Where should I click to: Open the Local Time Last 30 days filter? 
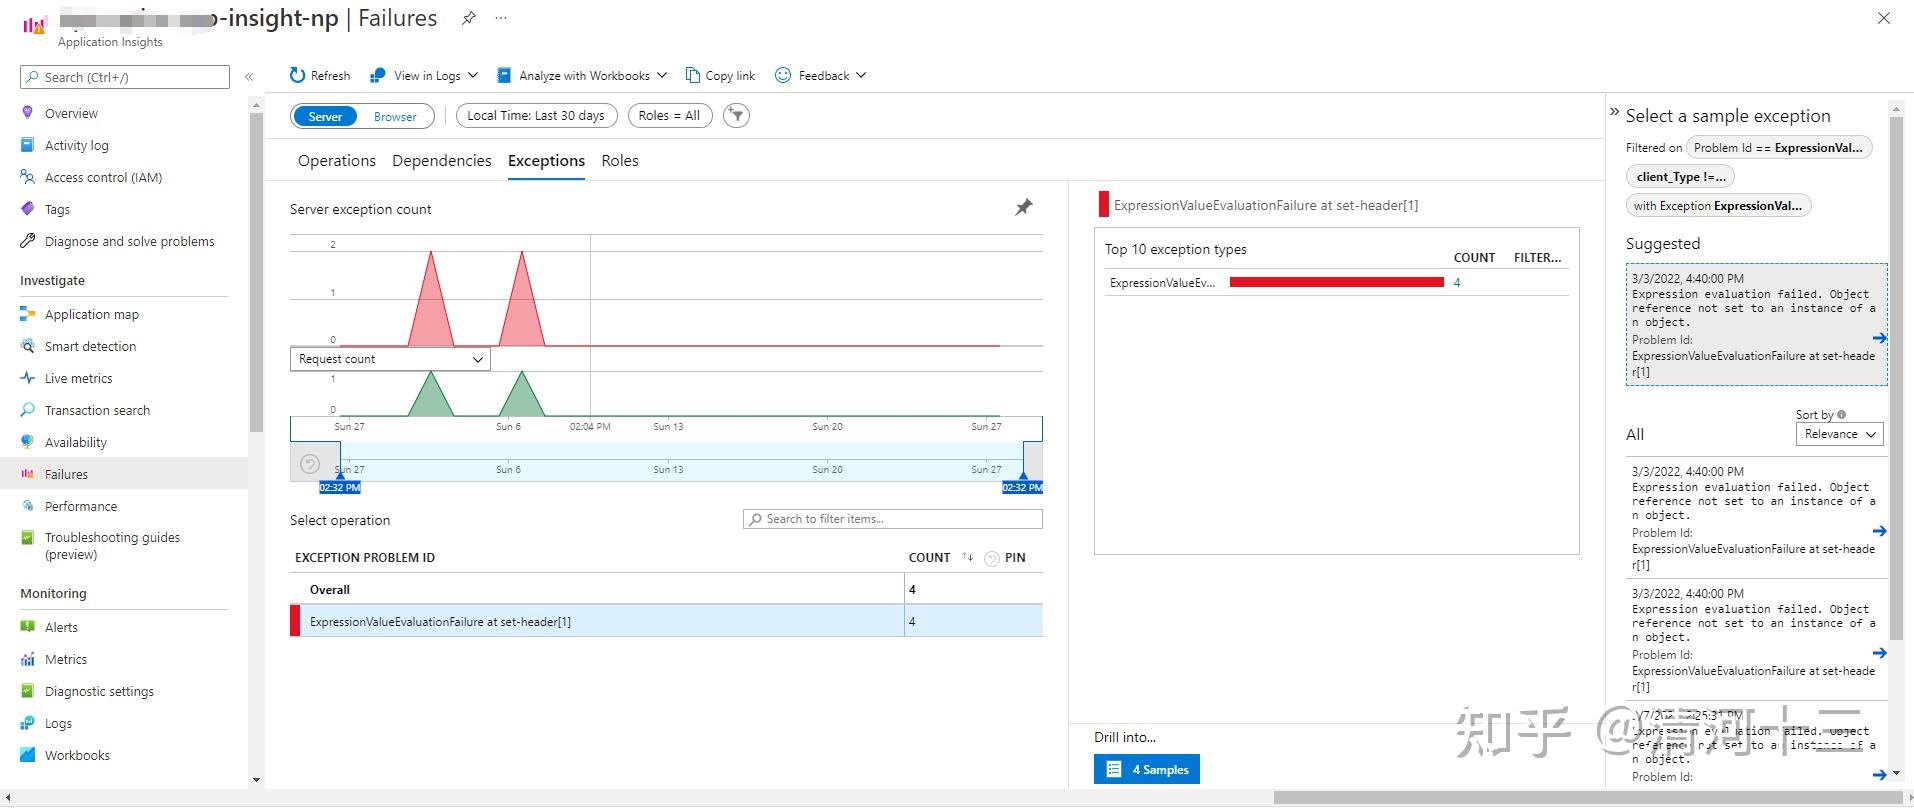[536, 116]
